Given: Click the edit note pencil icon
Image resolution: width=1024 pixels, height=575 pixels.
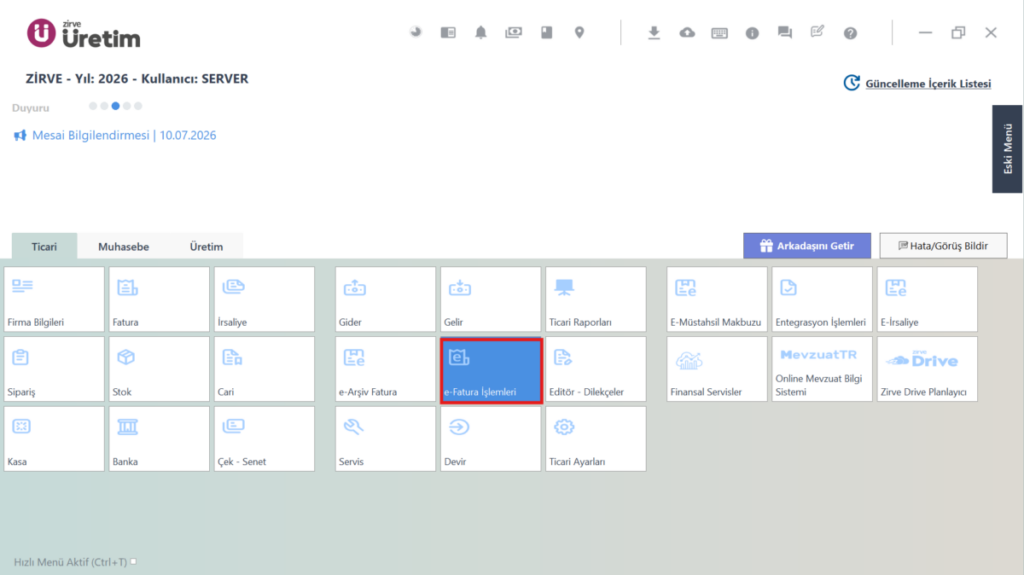Looking at the screenshot, I should click(818, 31).
